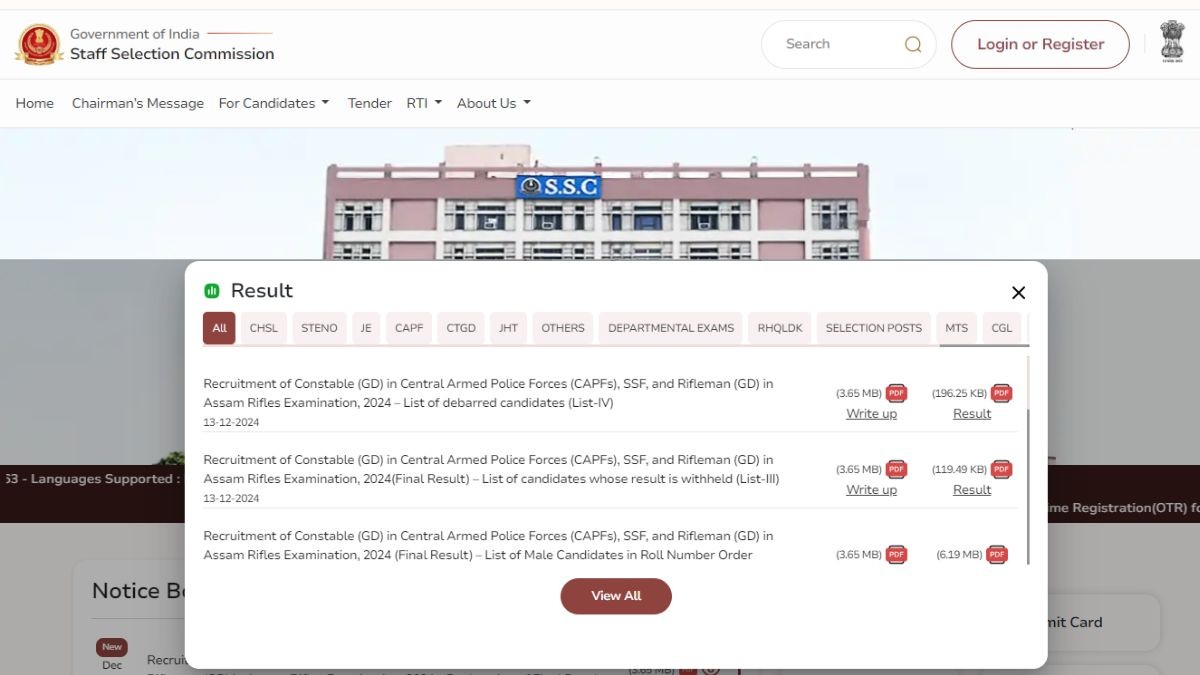Screen dimensions: 1200x675
Task: Click the SSC emblem logo
Action: 39,44
